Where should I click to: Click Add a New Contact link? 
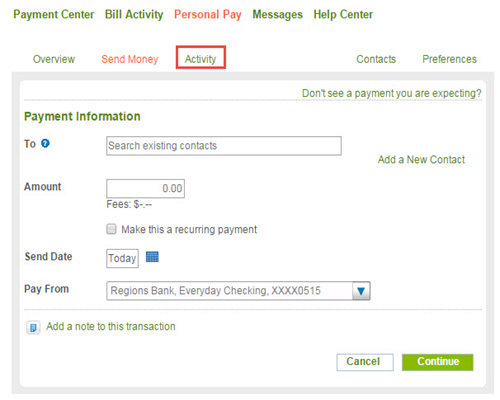point(421,160)
